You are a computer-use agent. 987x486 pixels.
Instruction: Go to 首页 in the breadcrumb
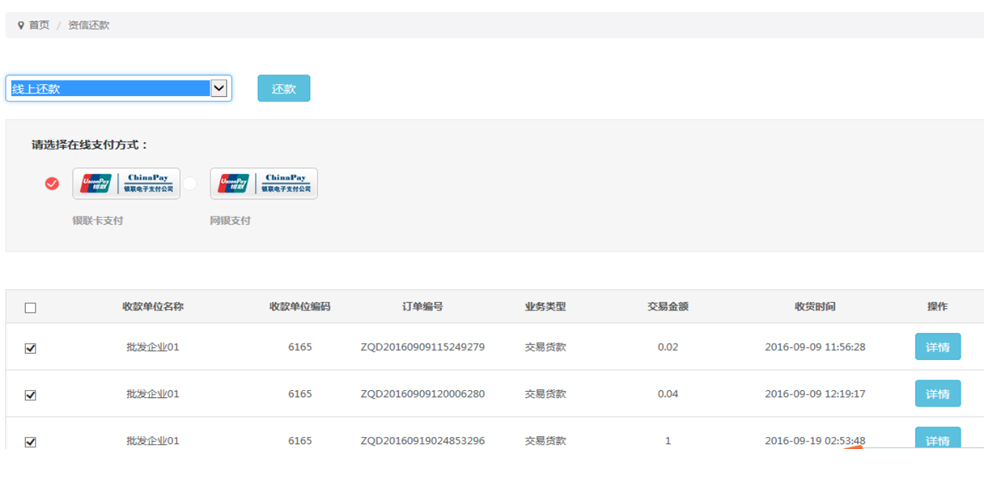pos(39,25)
